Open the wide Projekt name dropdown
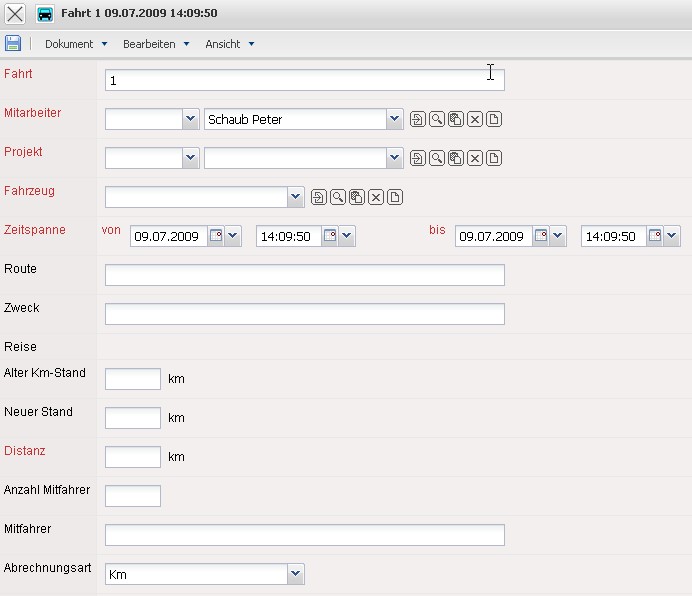692x596 pixels. 394,158
